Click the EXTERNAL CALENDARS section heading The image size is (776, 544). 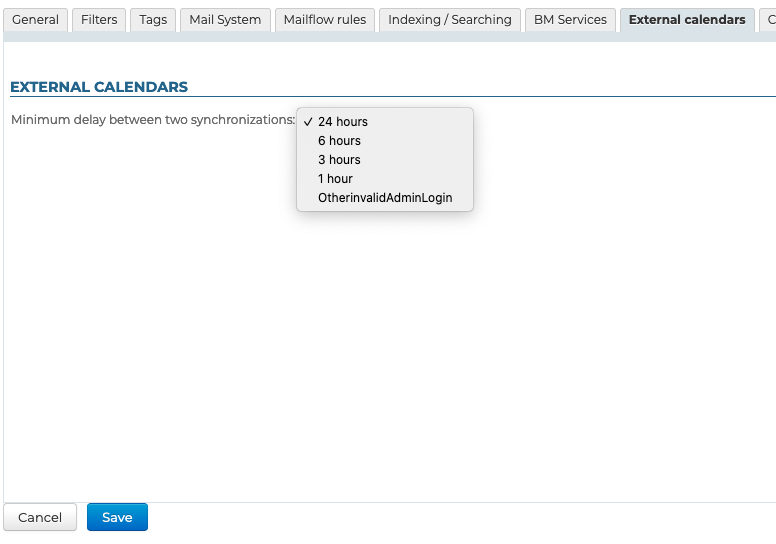99,87
